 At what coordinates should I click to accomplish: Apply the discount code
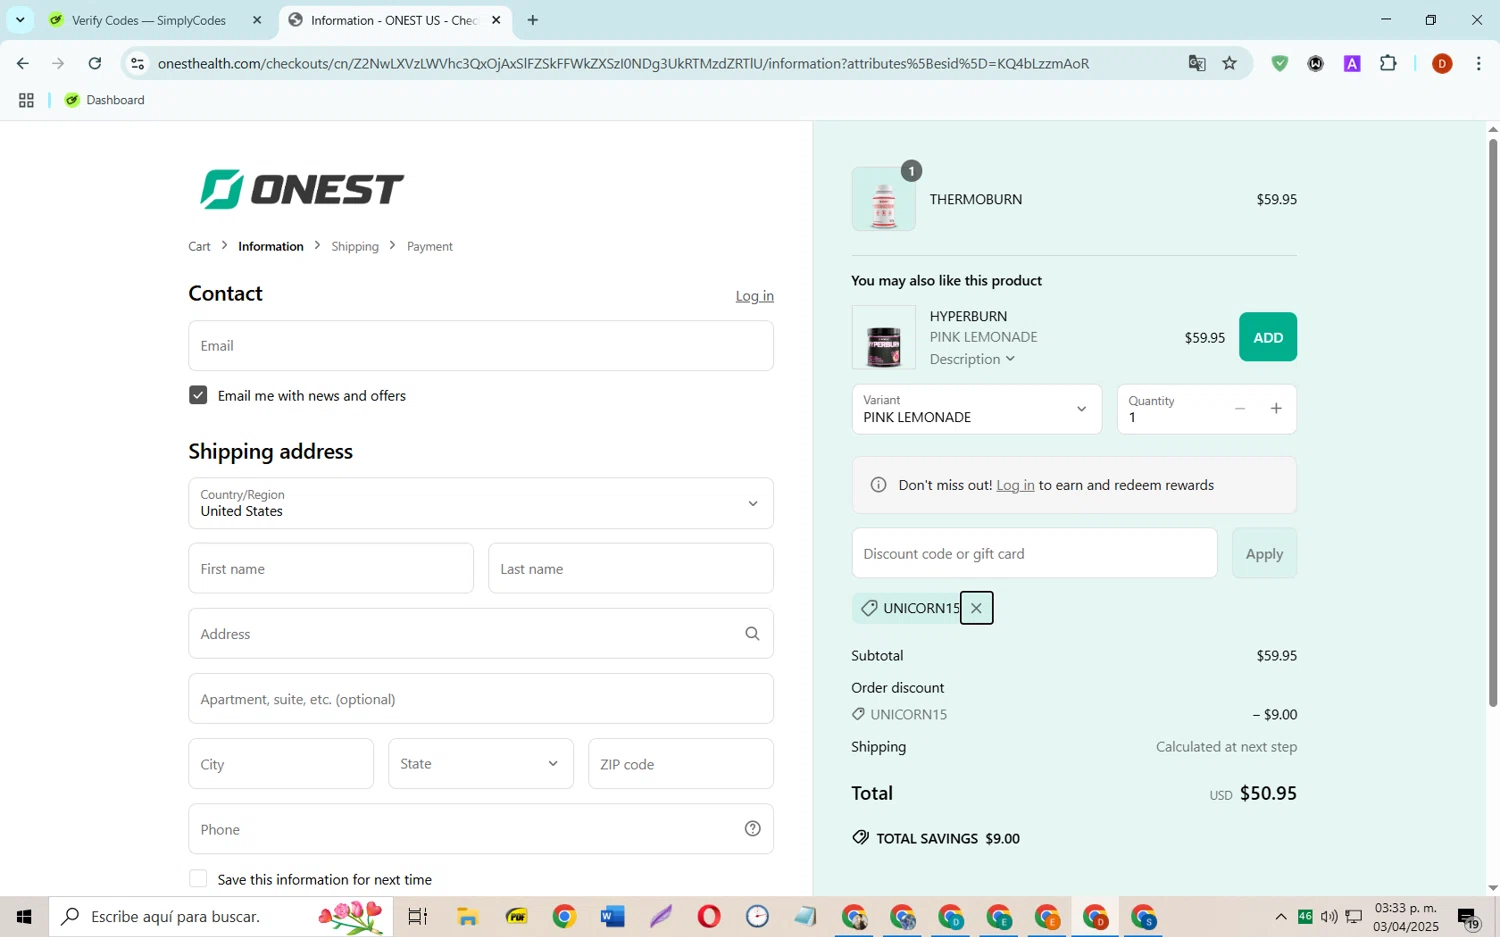point(1264,553)
